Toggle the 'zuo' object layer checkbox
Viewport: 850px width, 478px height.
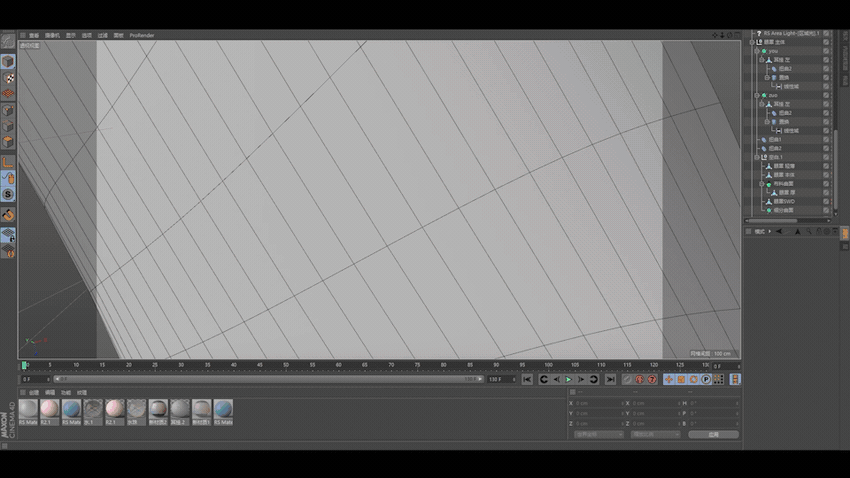[827, 95]
